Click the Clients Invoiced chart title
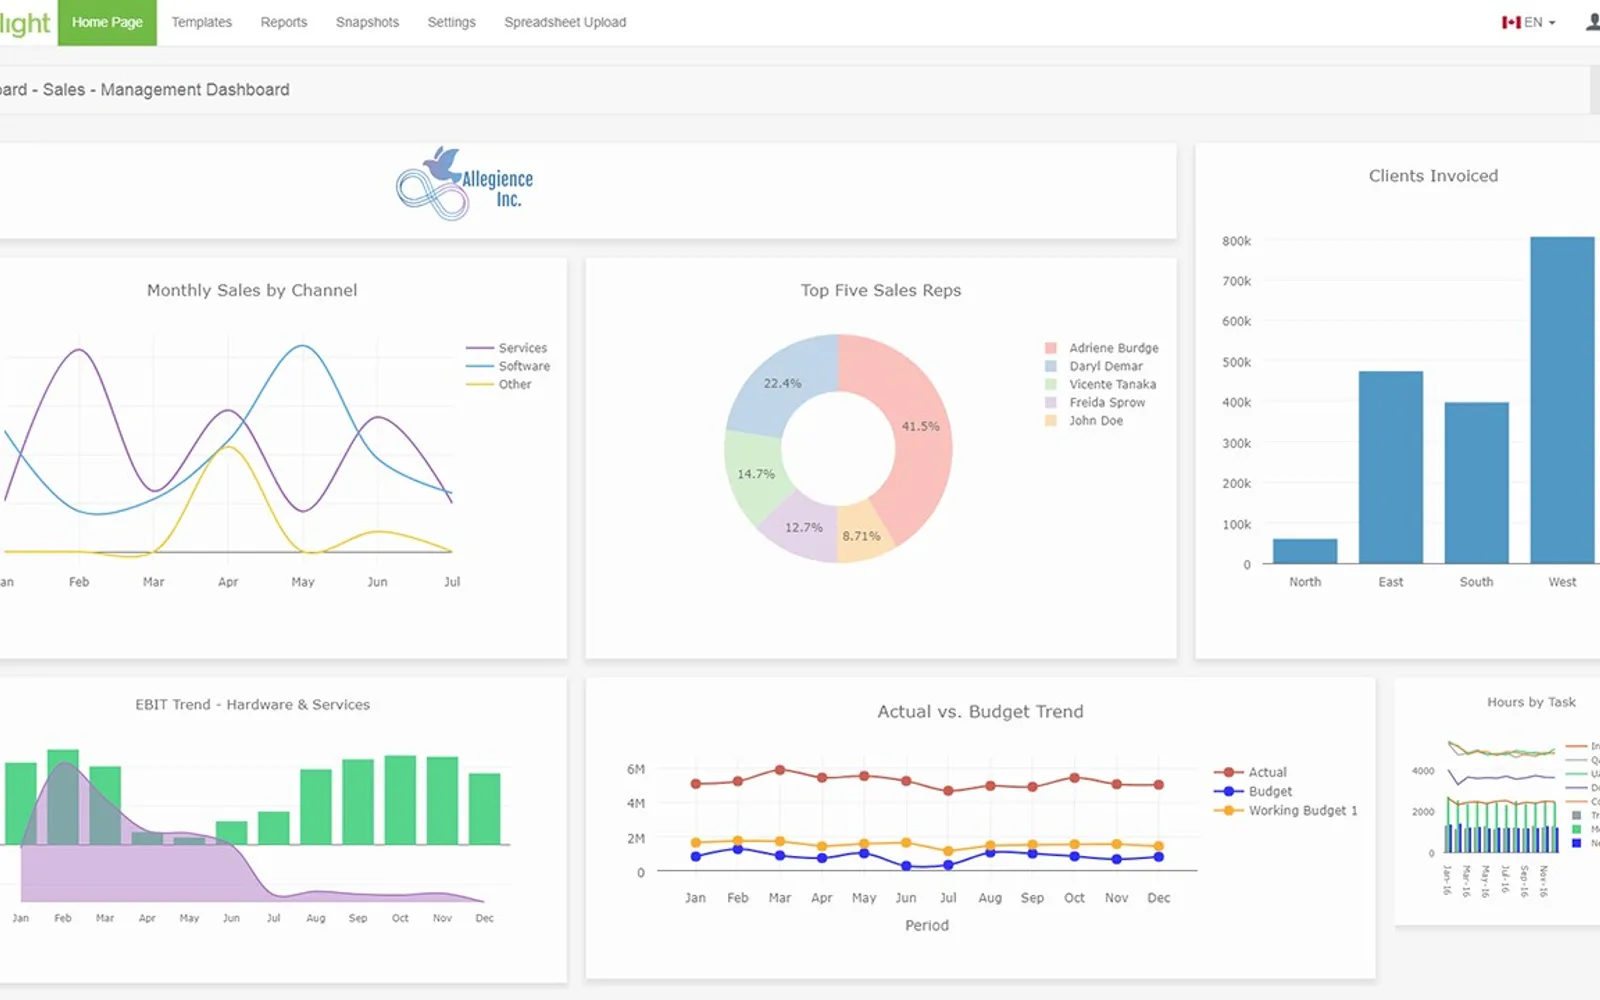This screenshot has height=1000, width=1600. click(1433, 176)
